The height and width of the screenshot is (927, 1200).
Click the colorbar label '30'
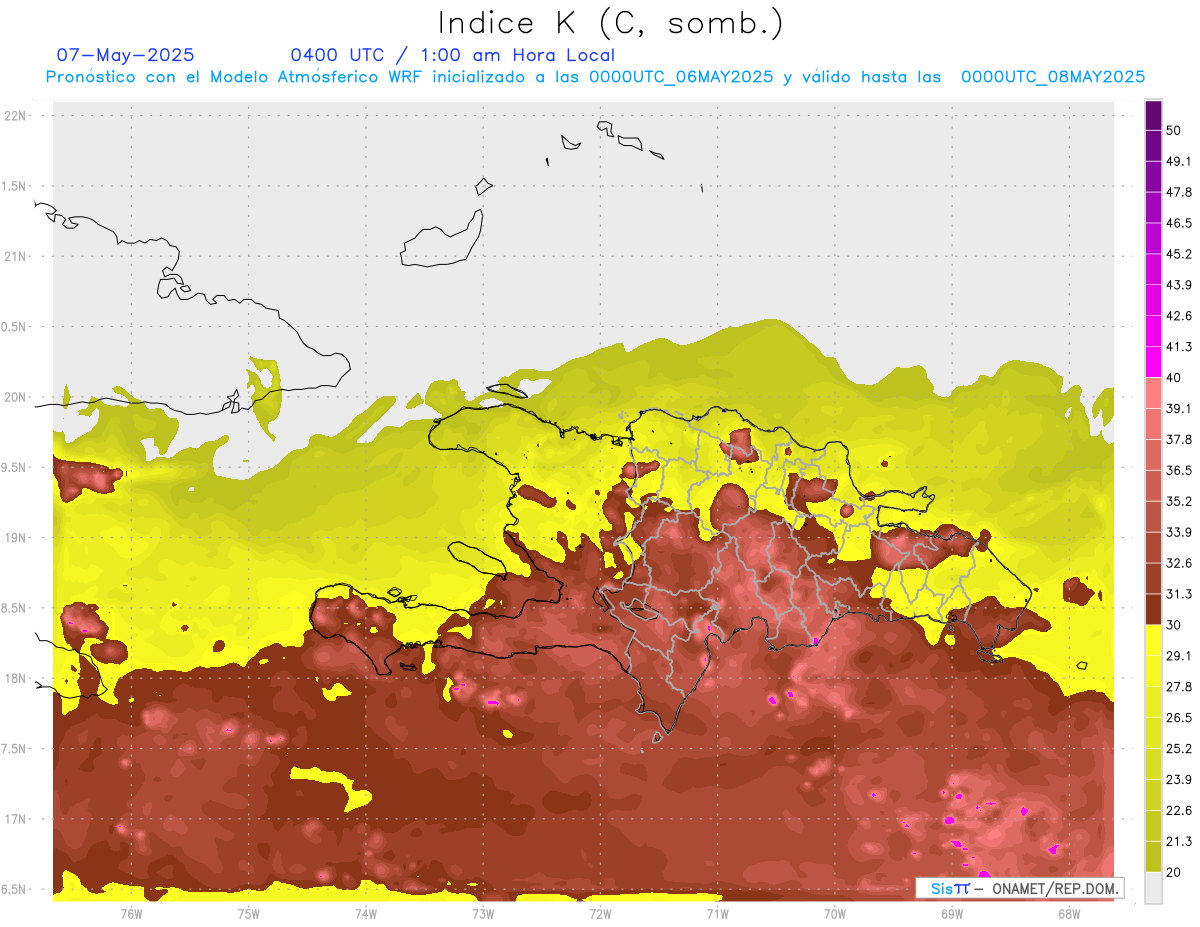1174,625
